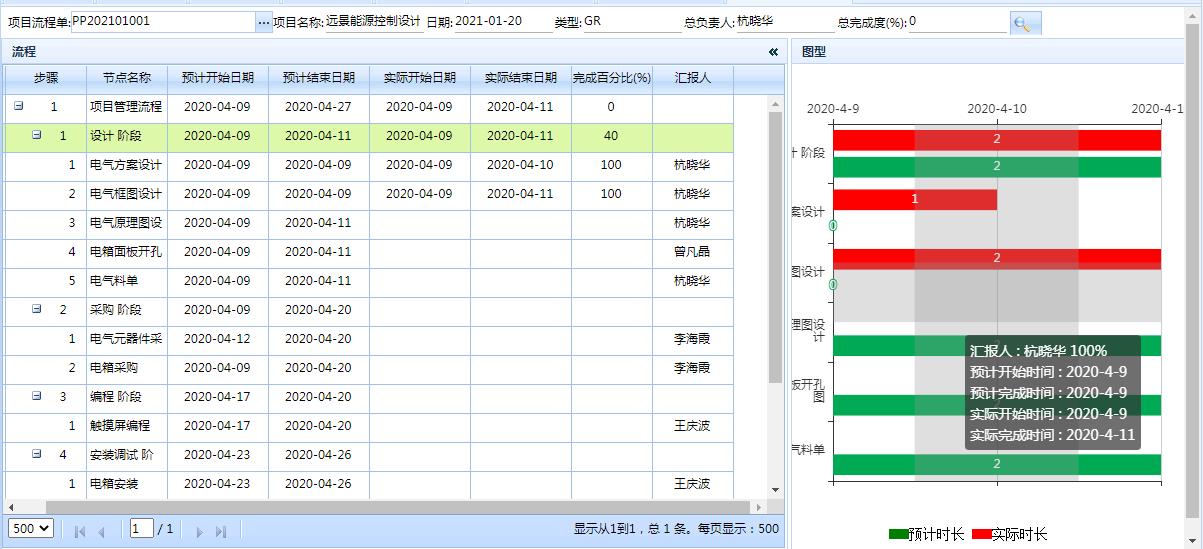Collapse the 设计 阶段 tree node
The height and width of the screenshot is (549, 1203).
tap(37, 135)
